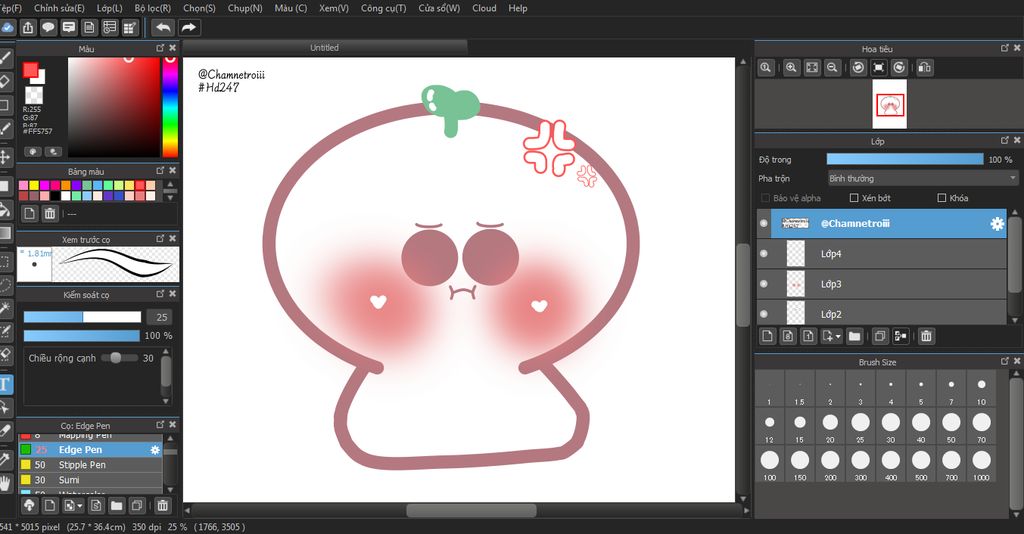Open the Công cụ(T) menu

click(x=383, y=8)
